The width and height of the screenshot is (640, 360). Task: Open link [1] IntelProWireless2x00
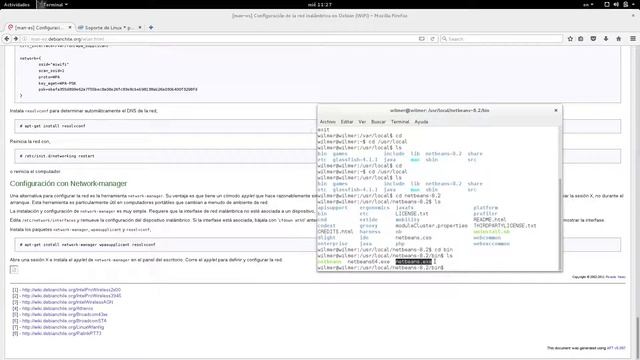(71, 290)
